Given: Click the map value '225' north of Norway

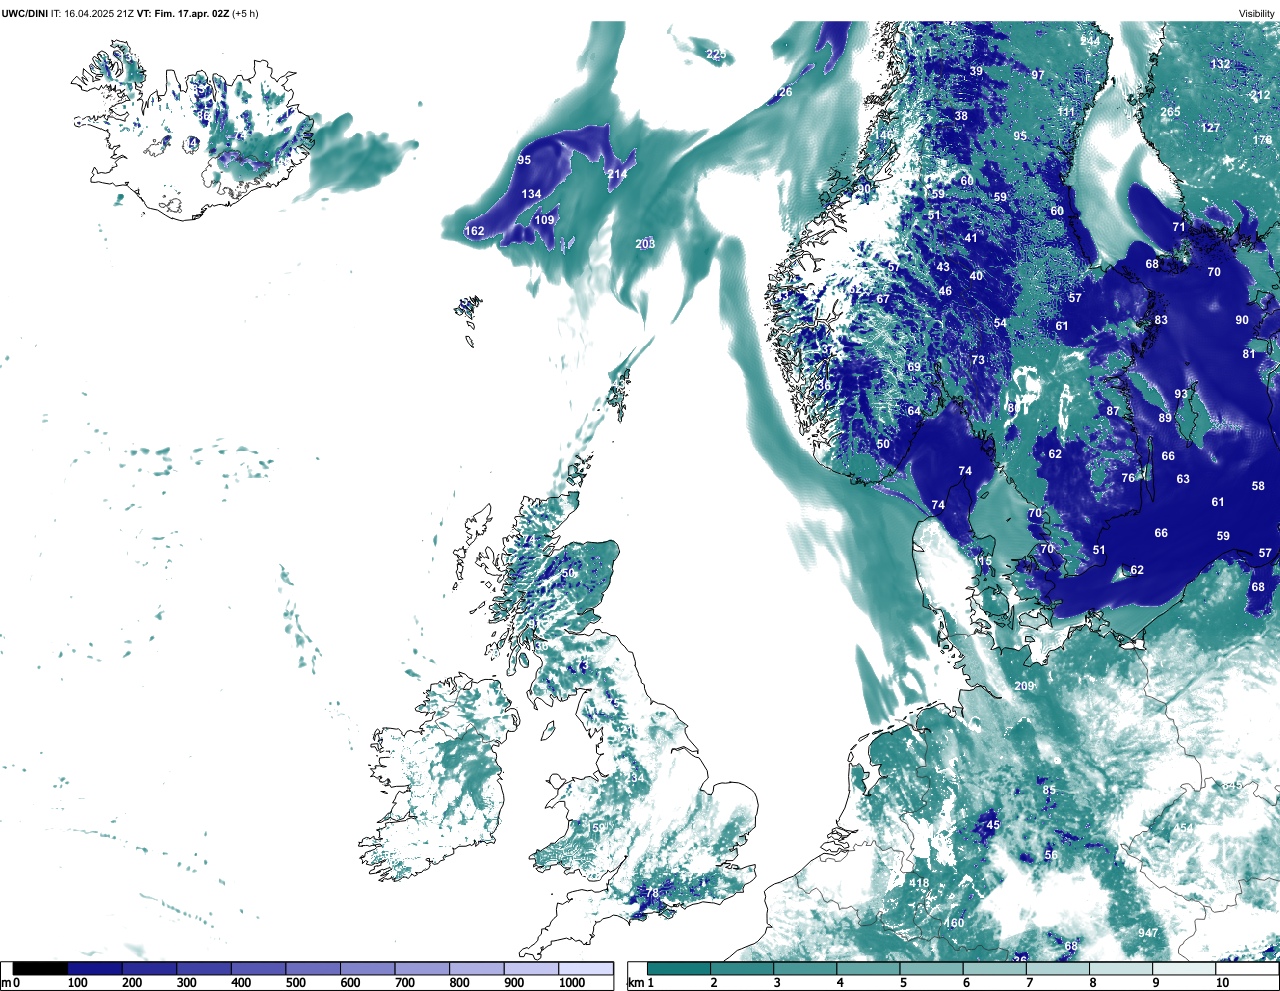Looking at the screenshot, I should (716, 55).
